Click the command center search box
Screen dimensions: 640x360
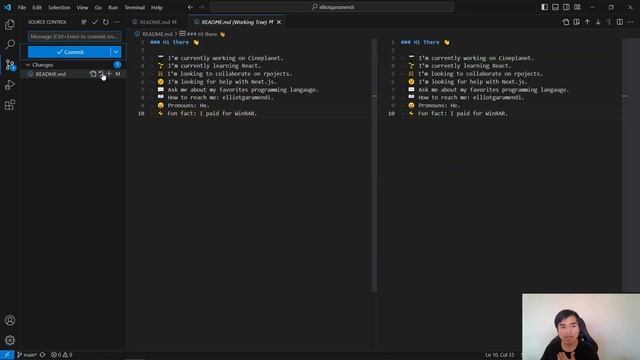pyautogui.click(x=332, y=7)
